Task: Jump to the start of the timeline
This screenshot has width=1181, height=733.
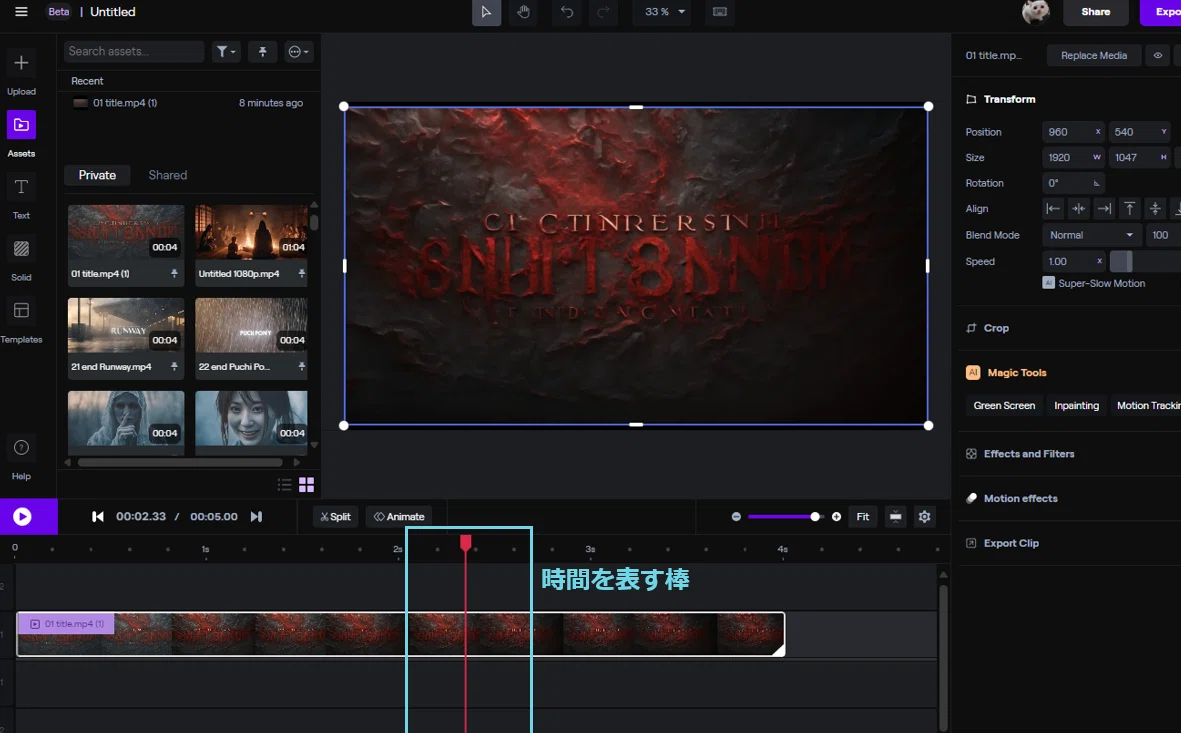Action: point(98,516)
